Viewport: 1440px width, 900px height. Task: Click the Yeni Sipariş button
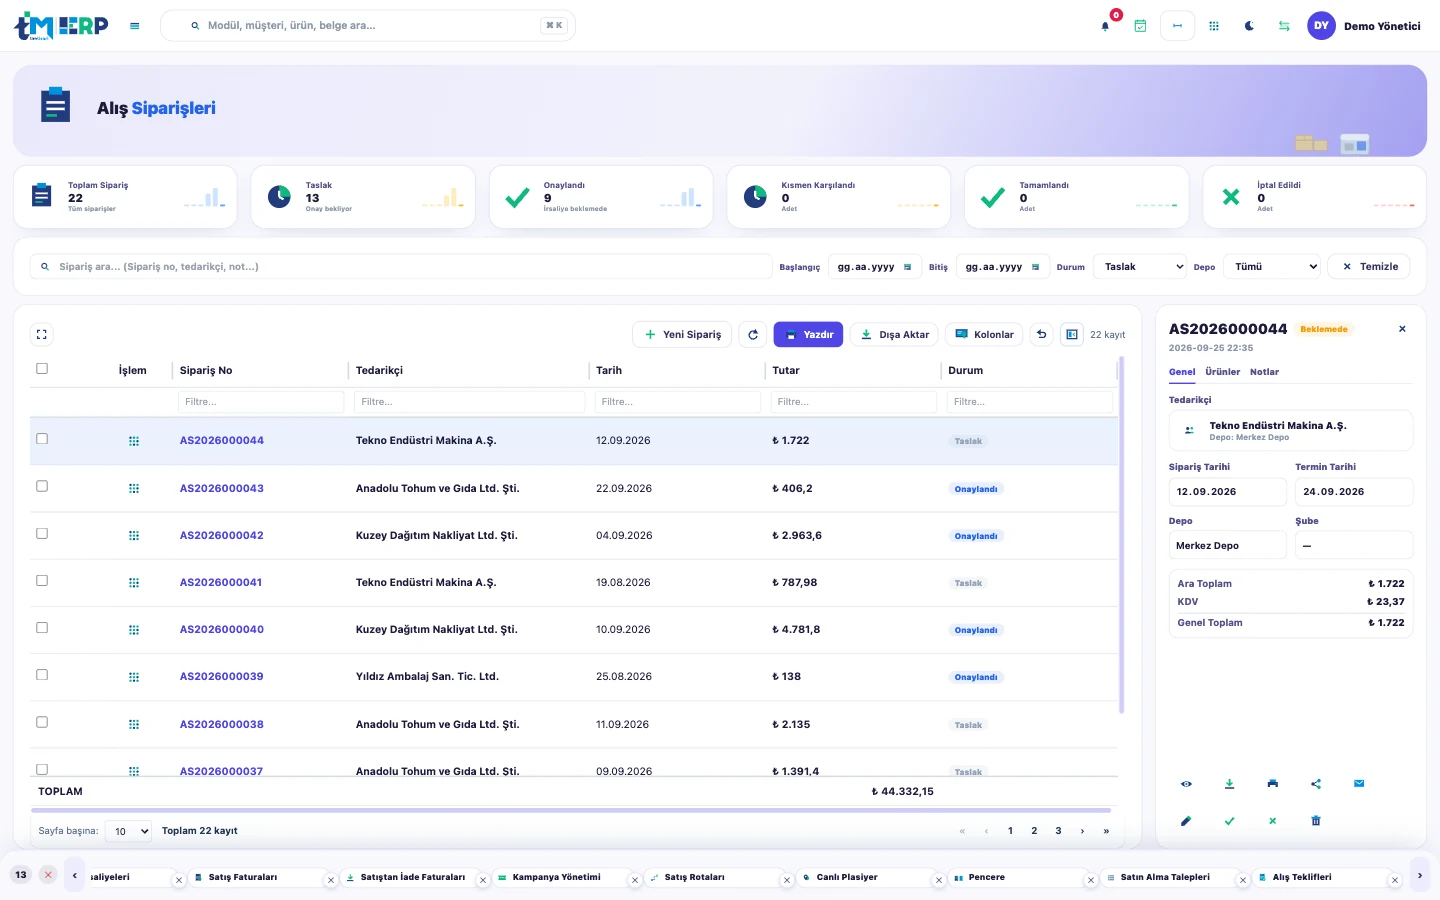pos(682,335)
